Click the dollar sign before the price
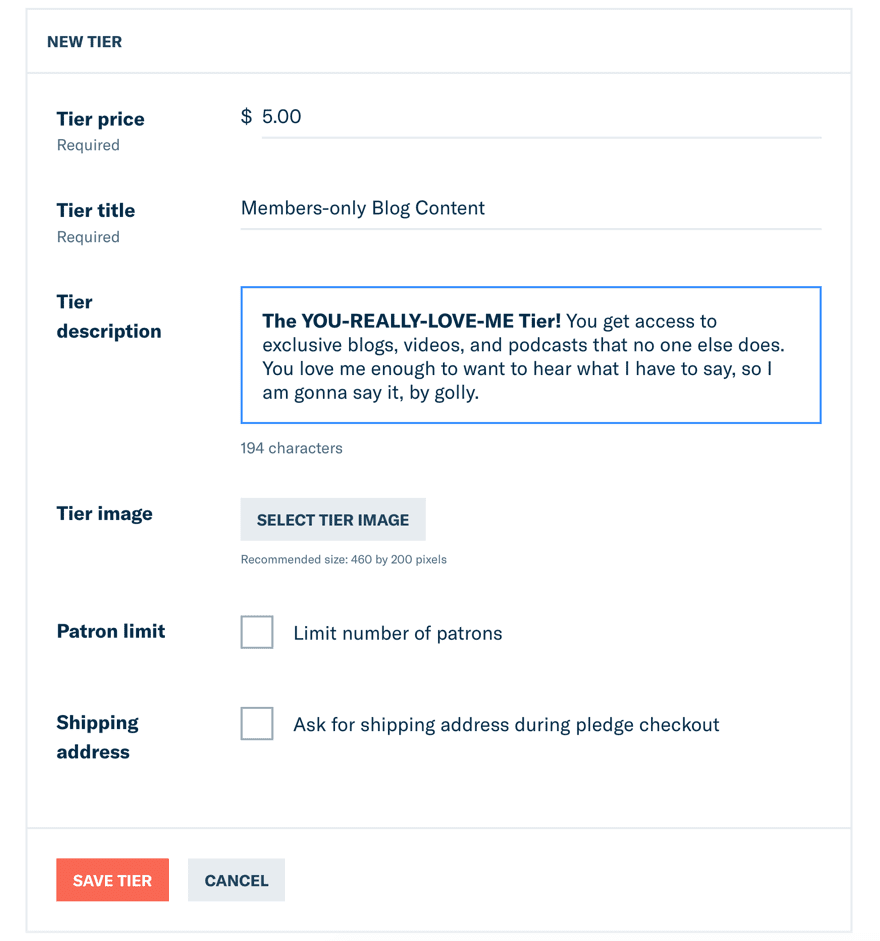Screen dimensions: 880x941 [x=246, y=117]
